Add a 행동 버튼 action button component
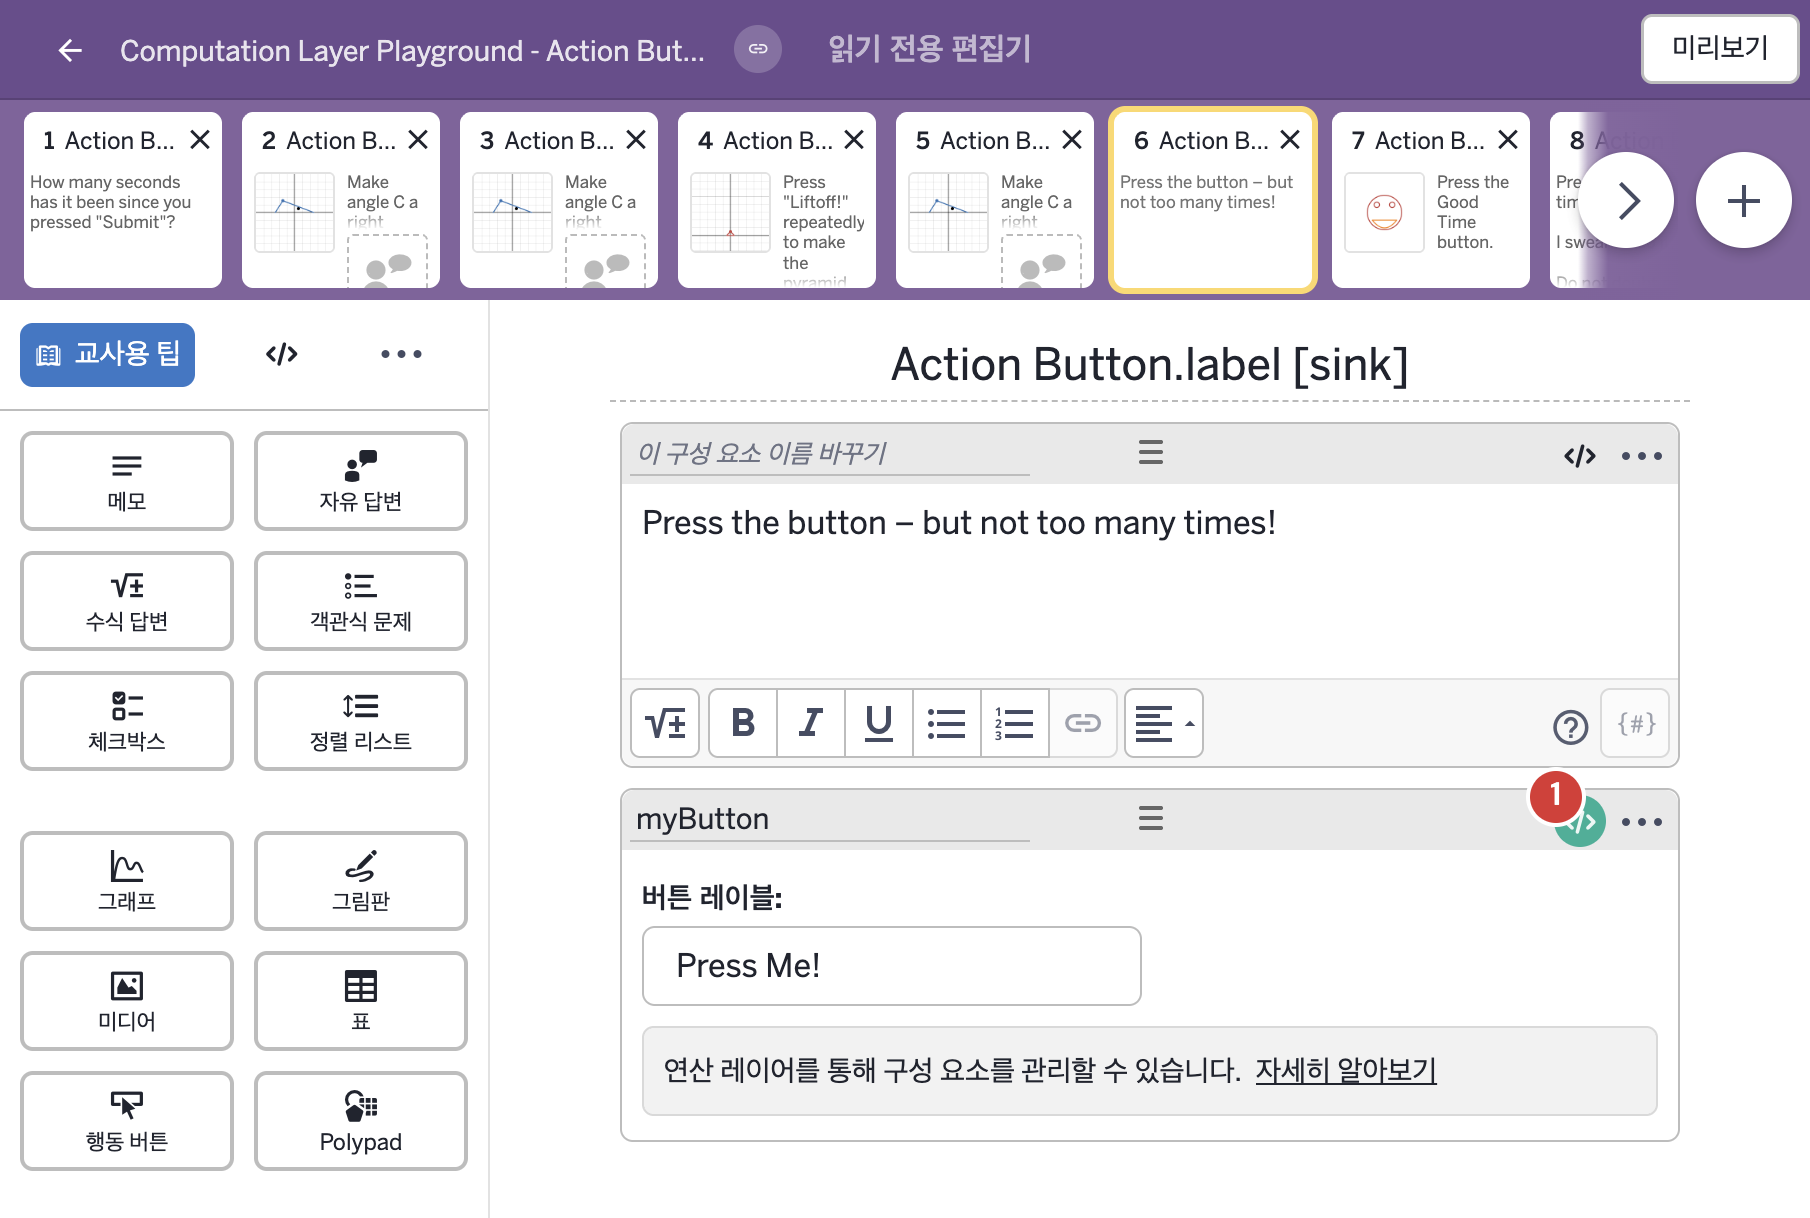 pos(127,1121)
